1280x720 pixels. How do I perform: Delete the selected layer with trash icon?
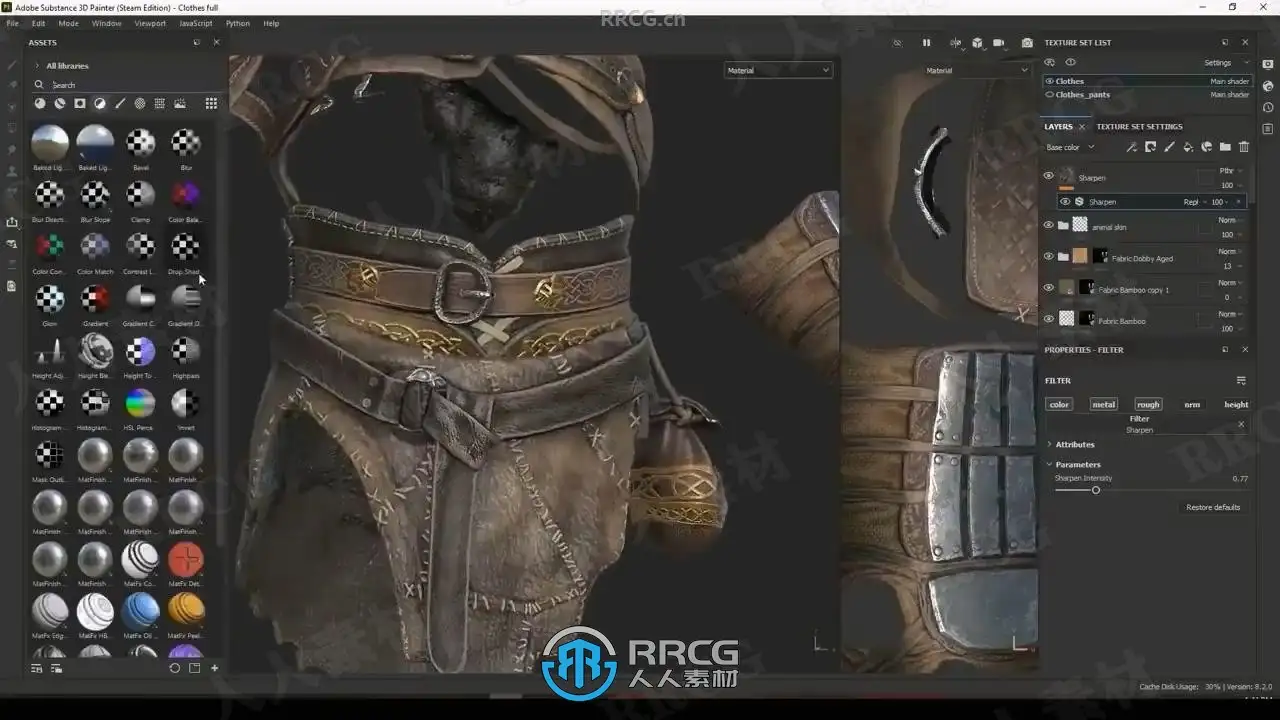[1244, 147]
